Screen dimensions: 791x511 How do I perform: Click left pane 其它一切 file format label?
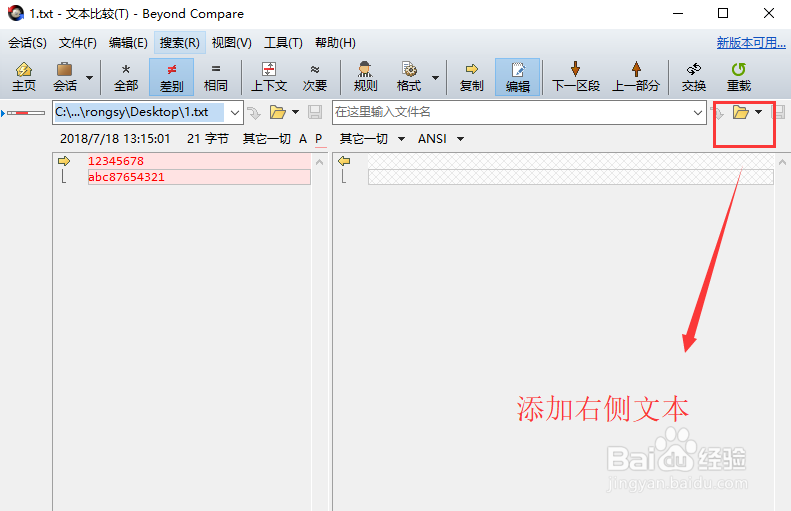point(267,139)
